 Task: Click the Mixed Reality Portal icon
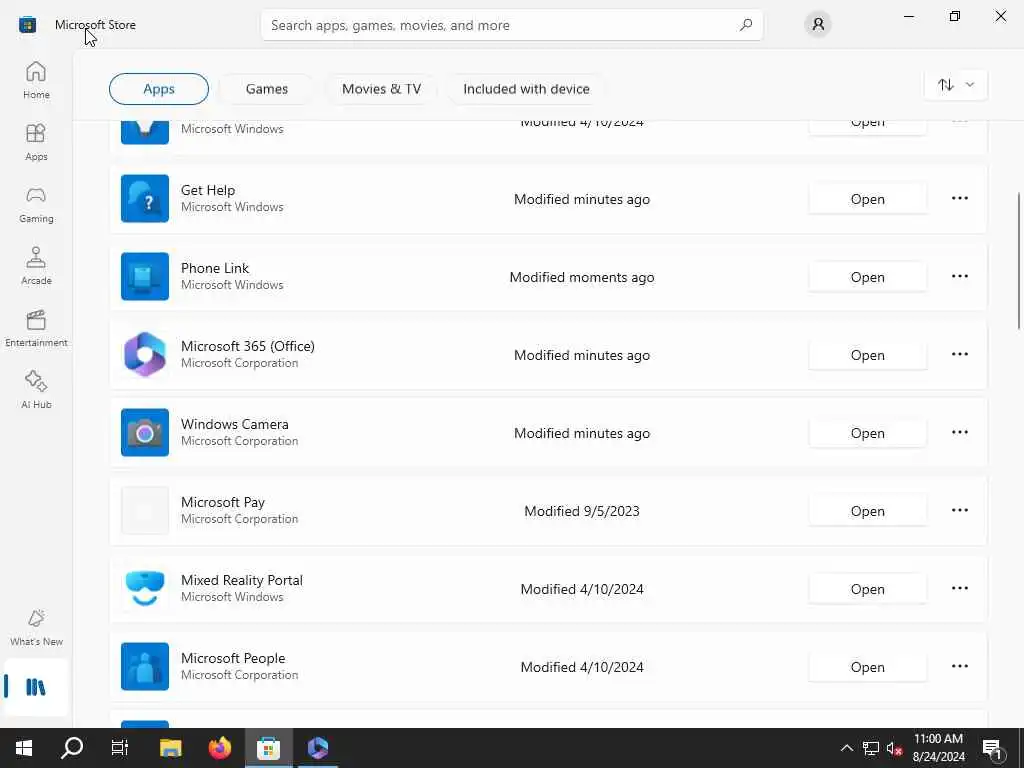tap(145, 588)
